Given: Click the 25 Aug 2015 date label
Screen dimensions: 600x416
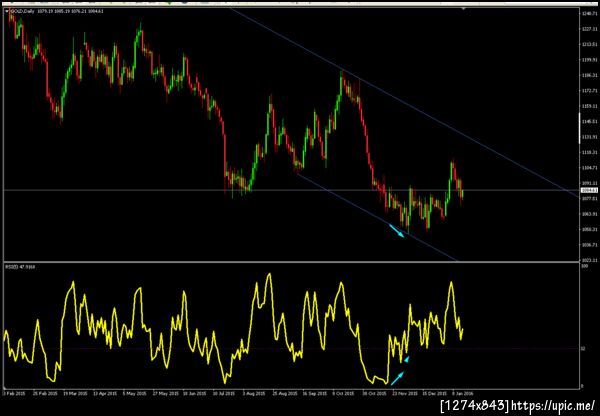Looking at the screenshot, I should (x=284, y=393).
